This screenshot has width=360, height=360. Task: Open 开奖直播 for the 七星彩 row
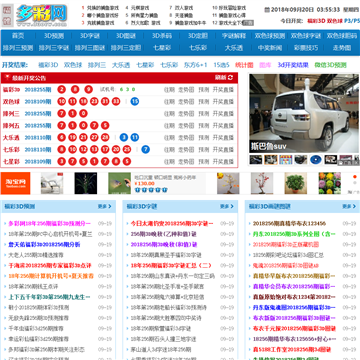click(x=223, y=162)
